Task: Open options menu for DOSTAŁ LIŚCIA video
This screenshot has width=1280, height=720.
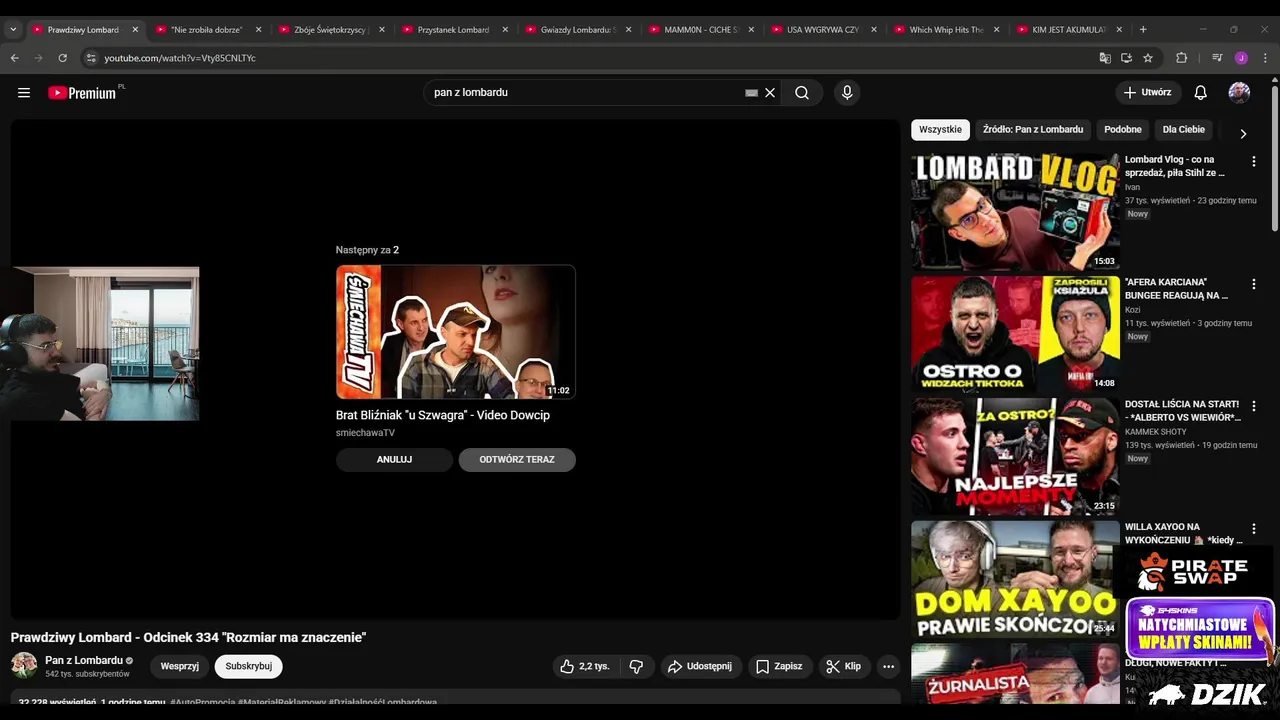Action: [x=1254, y=406]
